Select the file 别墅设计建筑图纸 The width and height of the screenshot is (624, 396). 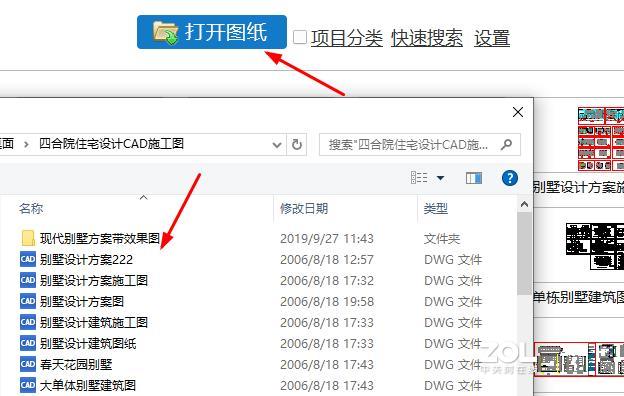pyautogui.click(x=88, y=343)
